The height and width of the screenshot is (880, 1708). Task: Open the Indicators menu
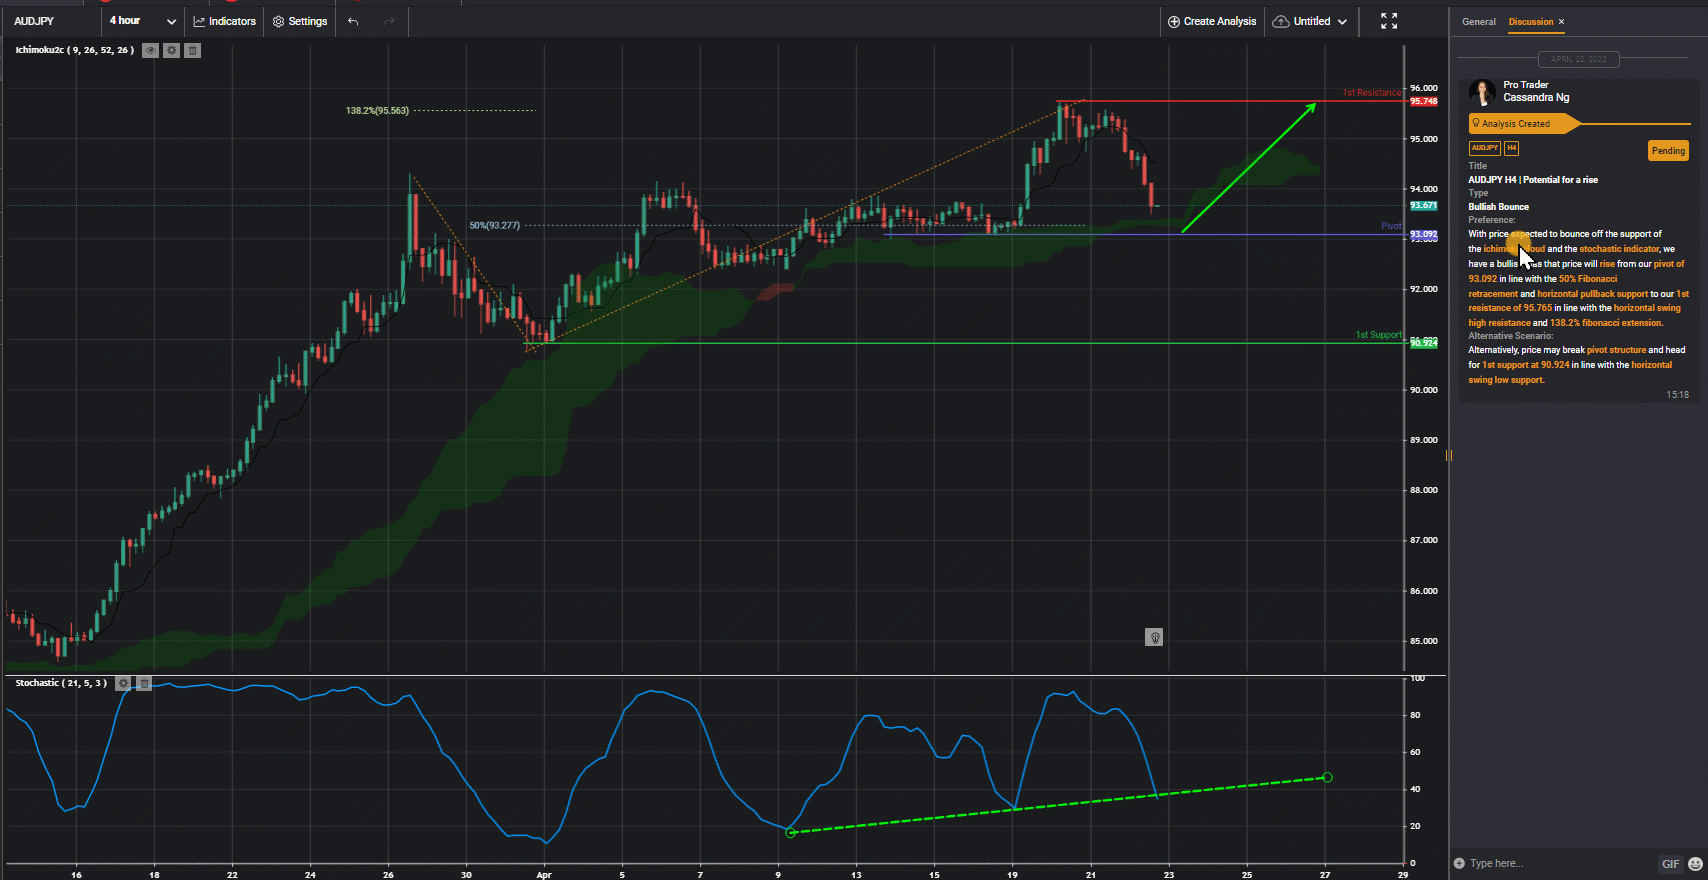[224, 21]
